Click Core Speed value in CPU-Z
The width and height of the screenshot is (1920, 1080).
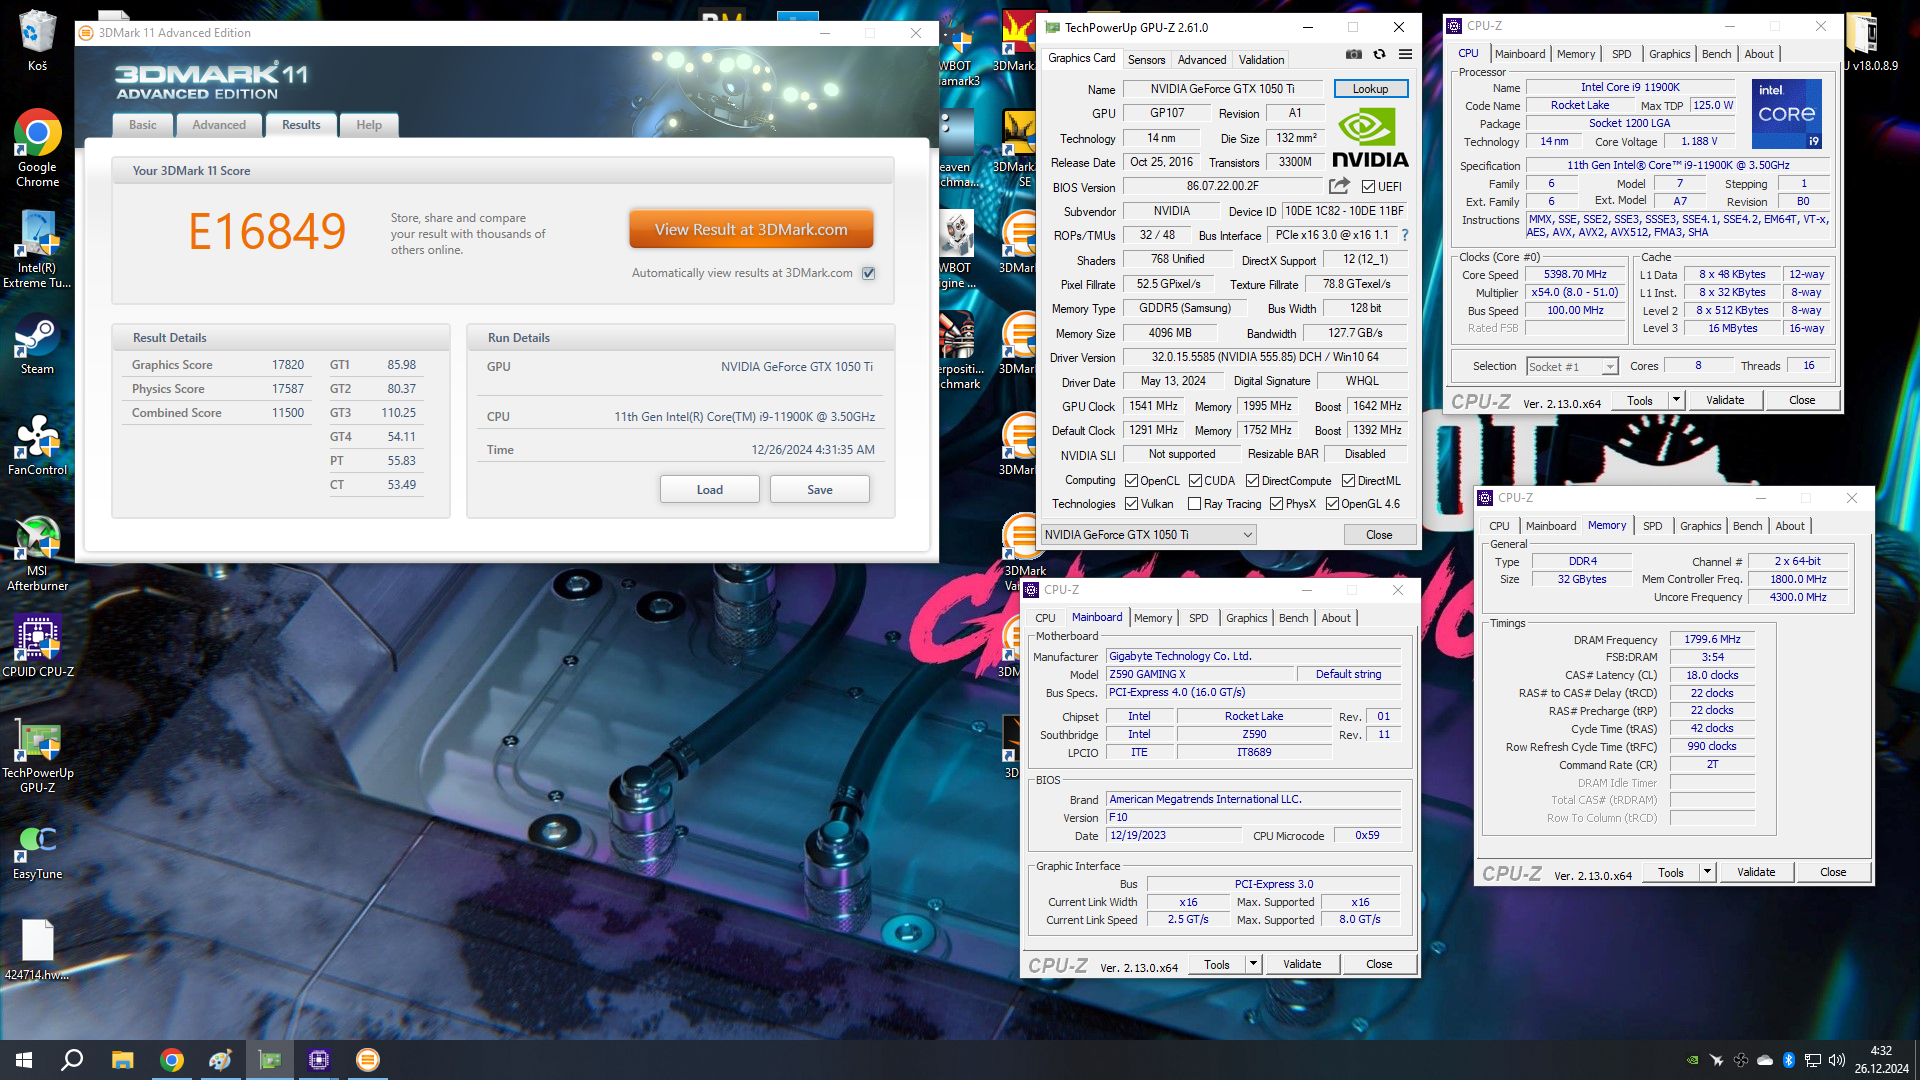tap(1575, 274)
